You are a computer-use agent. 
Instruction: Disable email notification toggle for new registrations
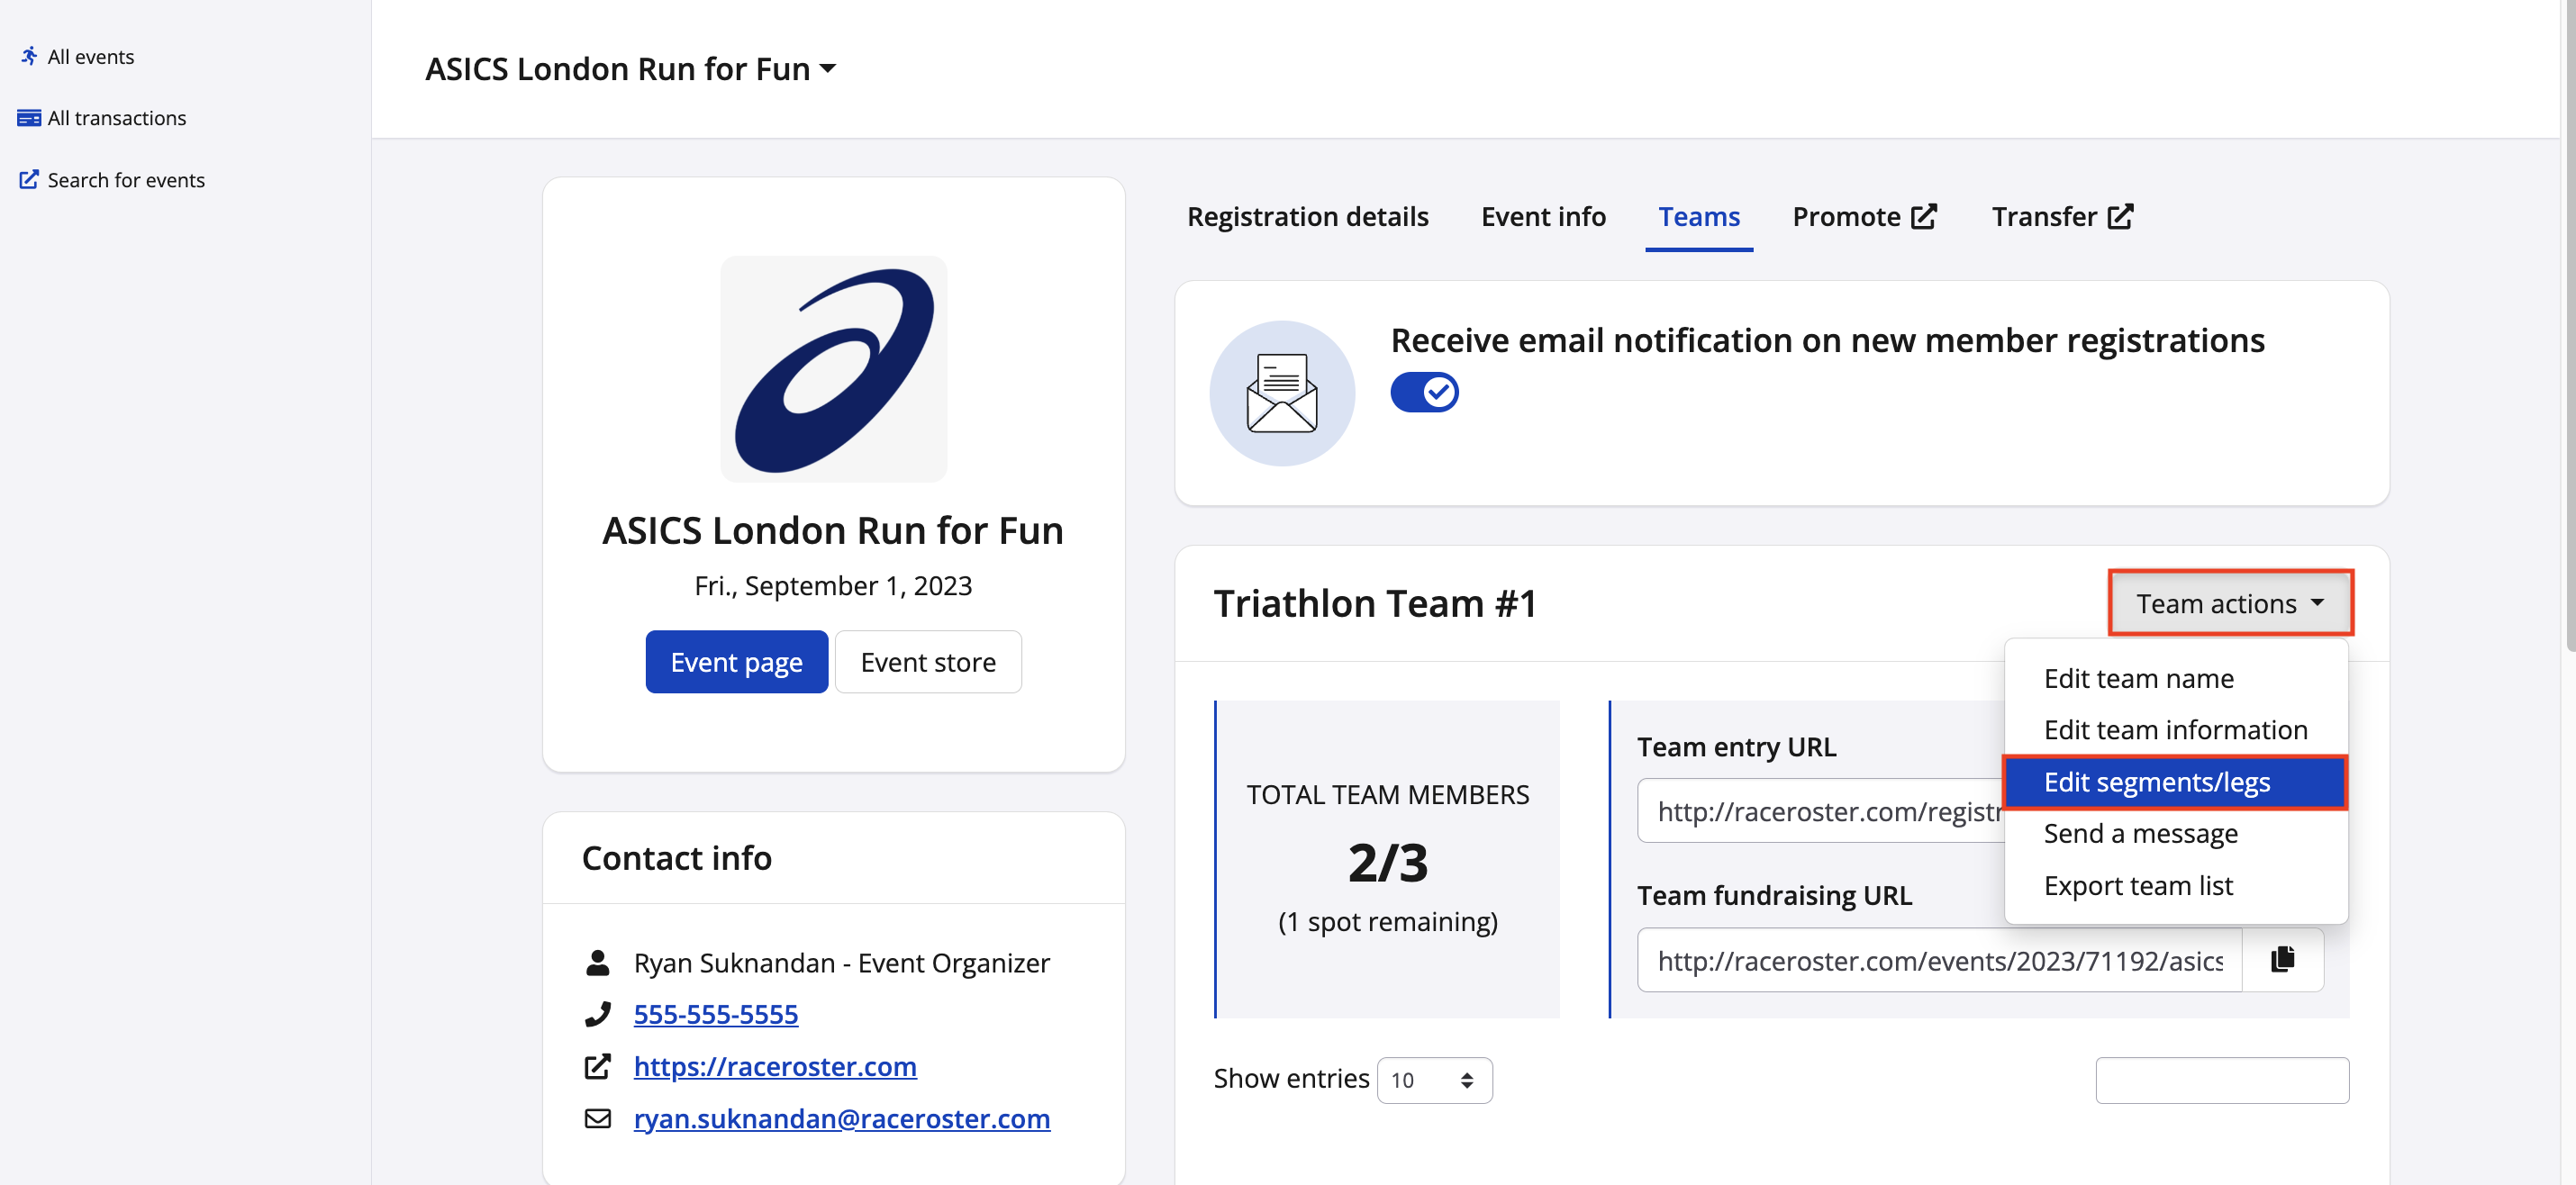point(1424,392)
